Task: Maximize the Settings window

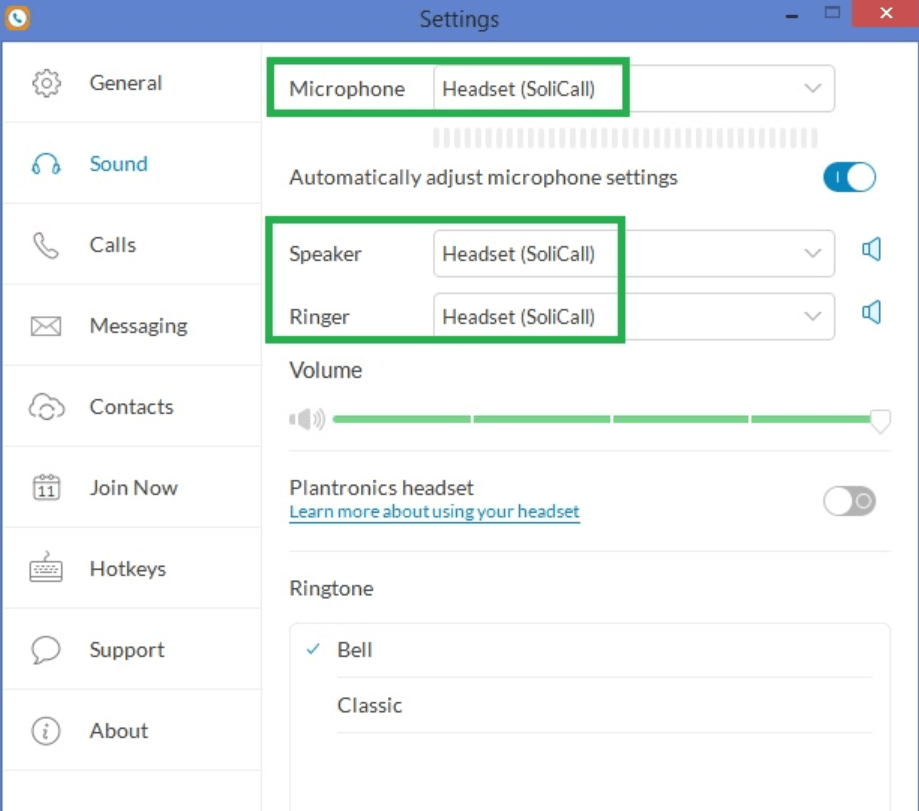Action: point(832,13)
